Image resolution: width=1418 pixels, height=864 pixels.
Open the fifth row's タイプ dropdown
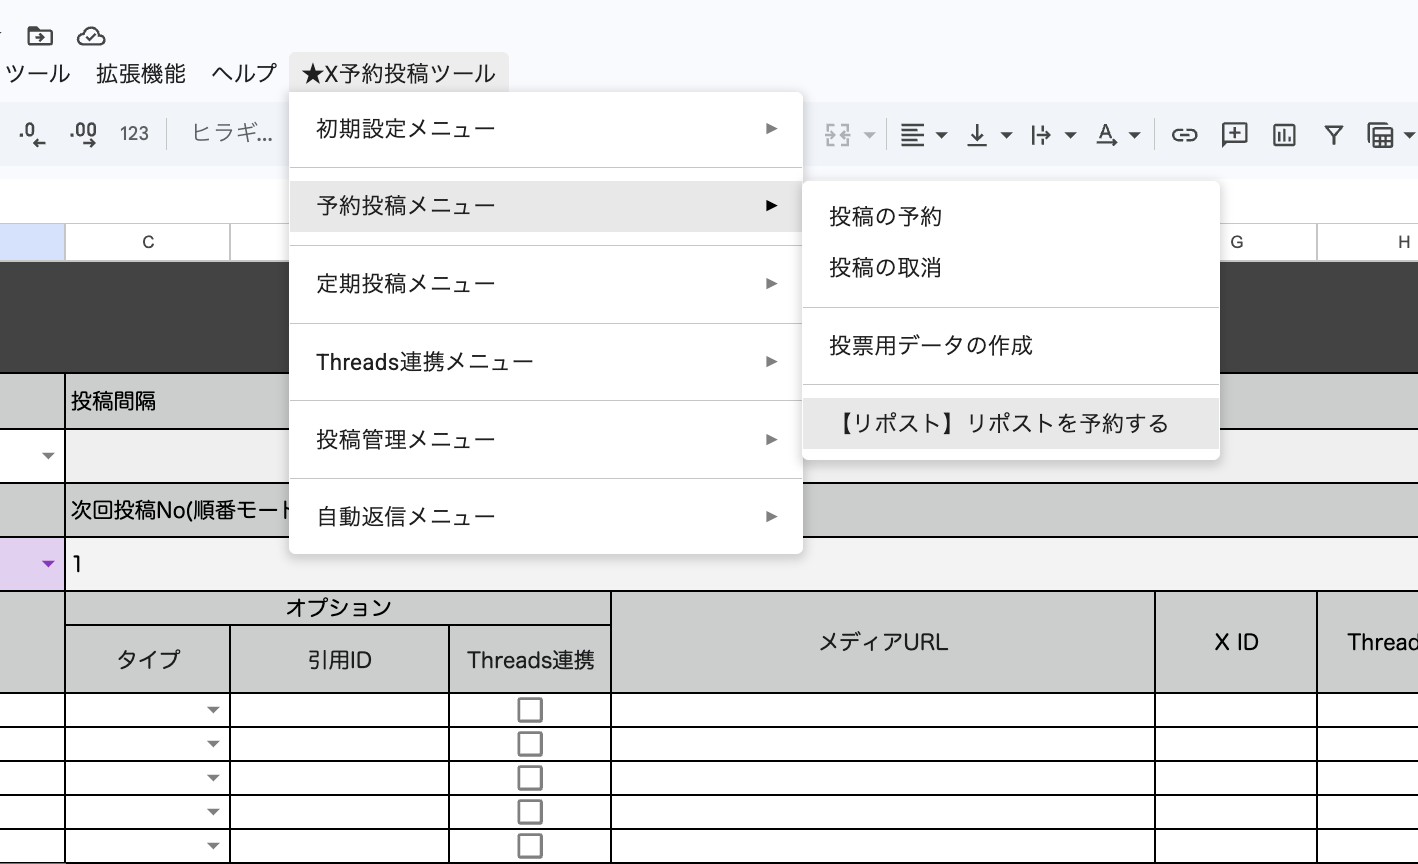click(x=213, y=846)
